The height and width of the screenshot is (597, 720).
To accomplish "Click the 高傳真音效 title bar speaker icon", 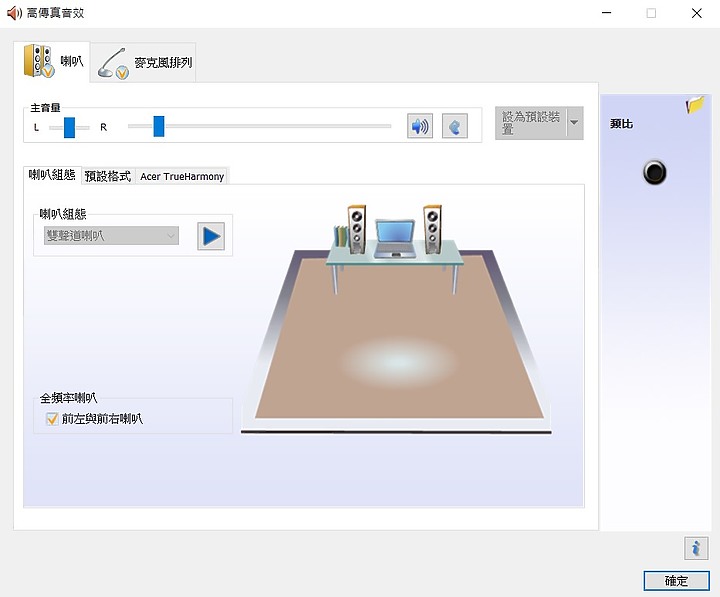I will [14, 13].
